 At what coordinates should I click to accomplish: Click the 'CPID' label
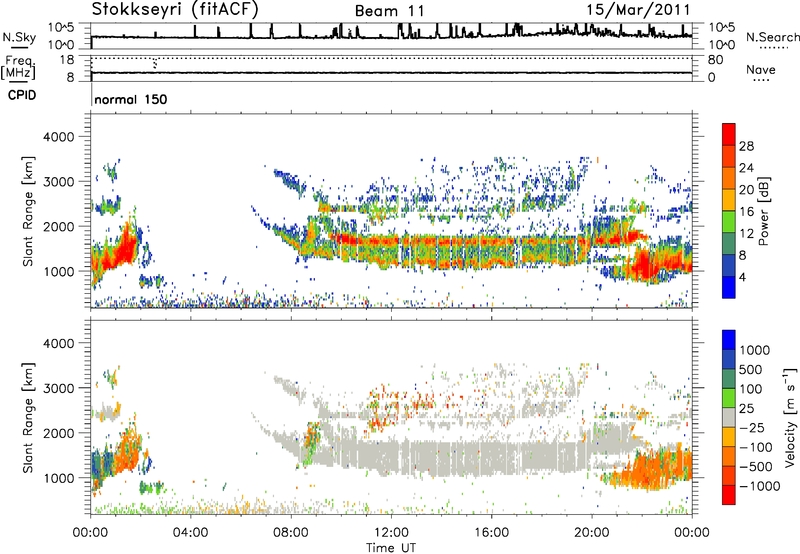(22, 95)
